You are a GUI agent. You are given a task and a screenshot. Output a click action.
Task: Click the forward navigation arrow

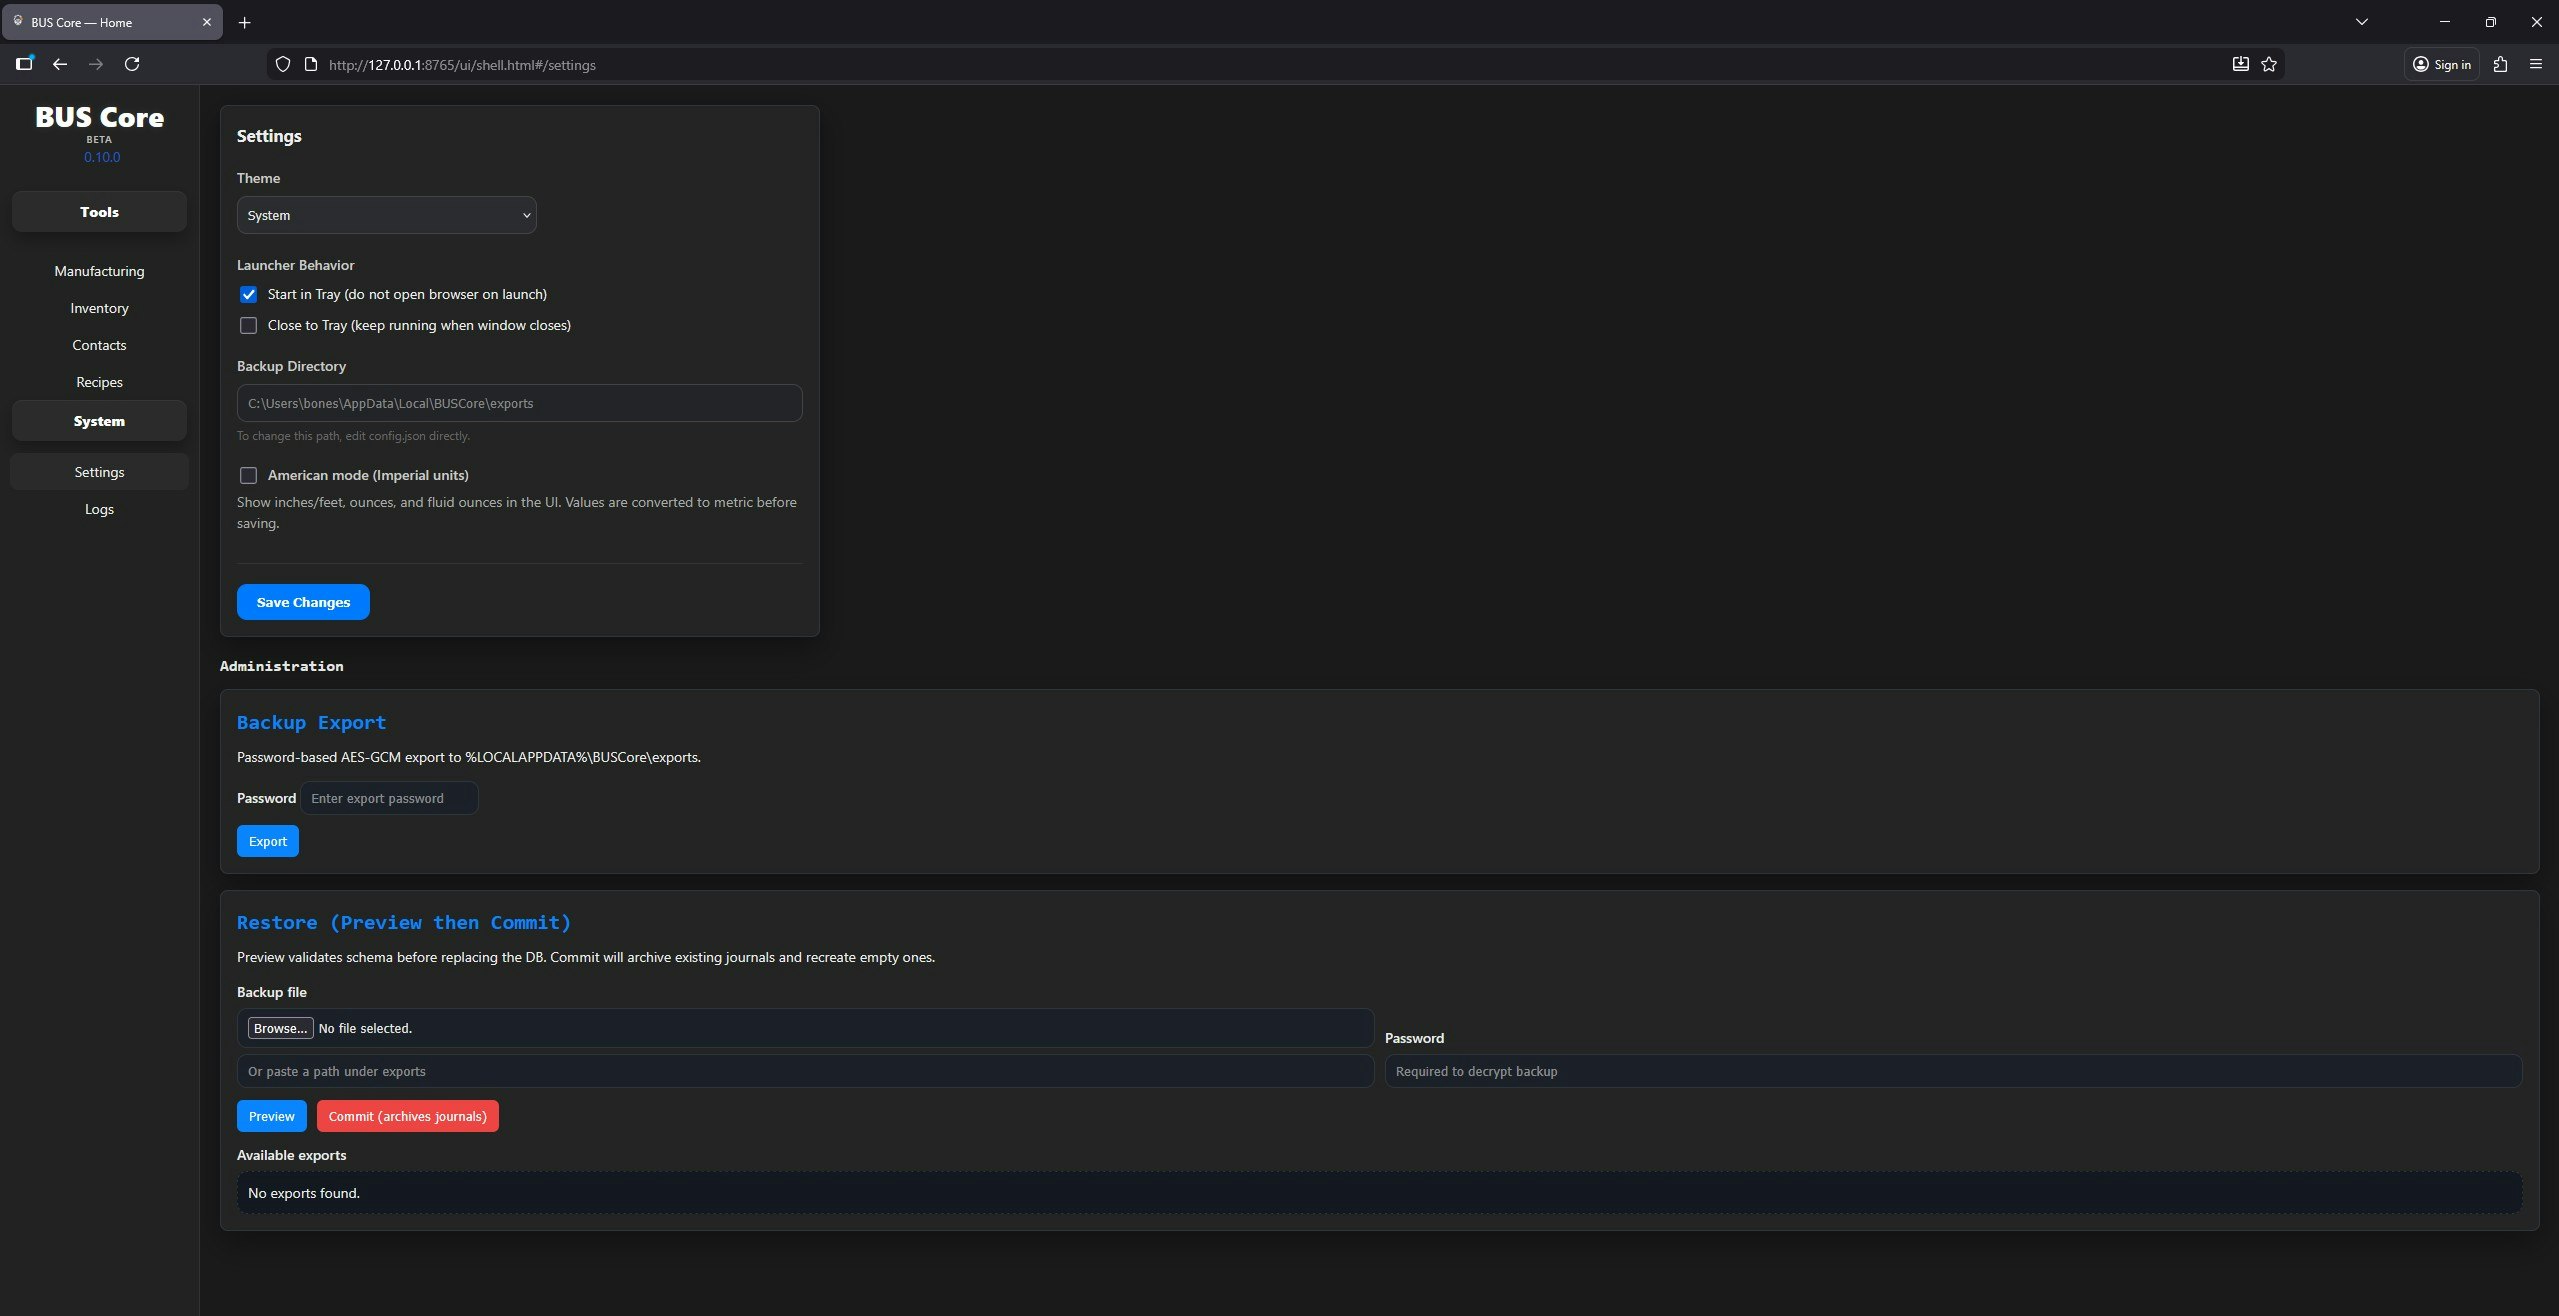(x=96, y=64)
